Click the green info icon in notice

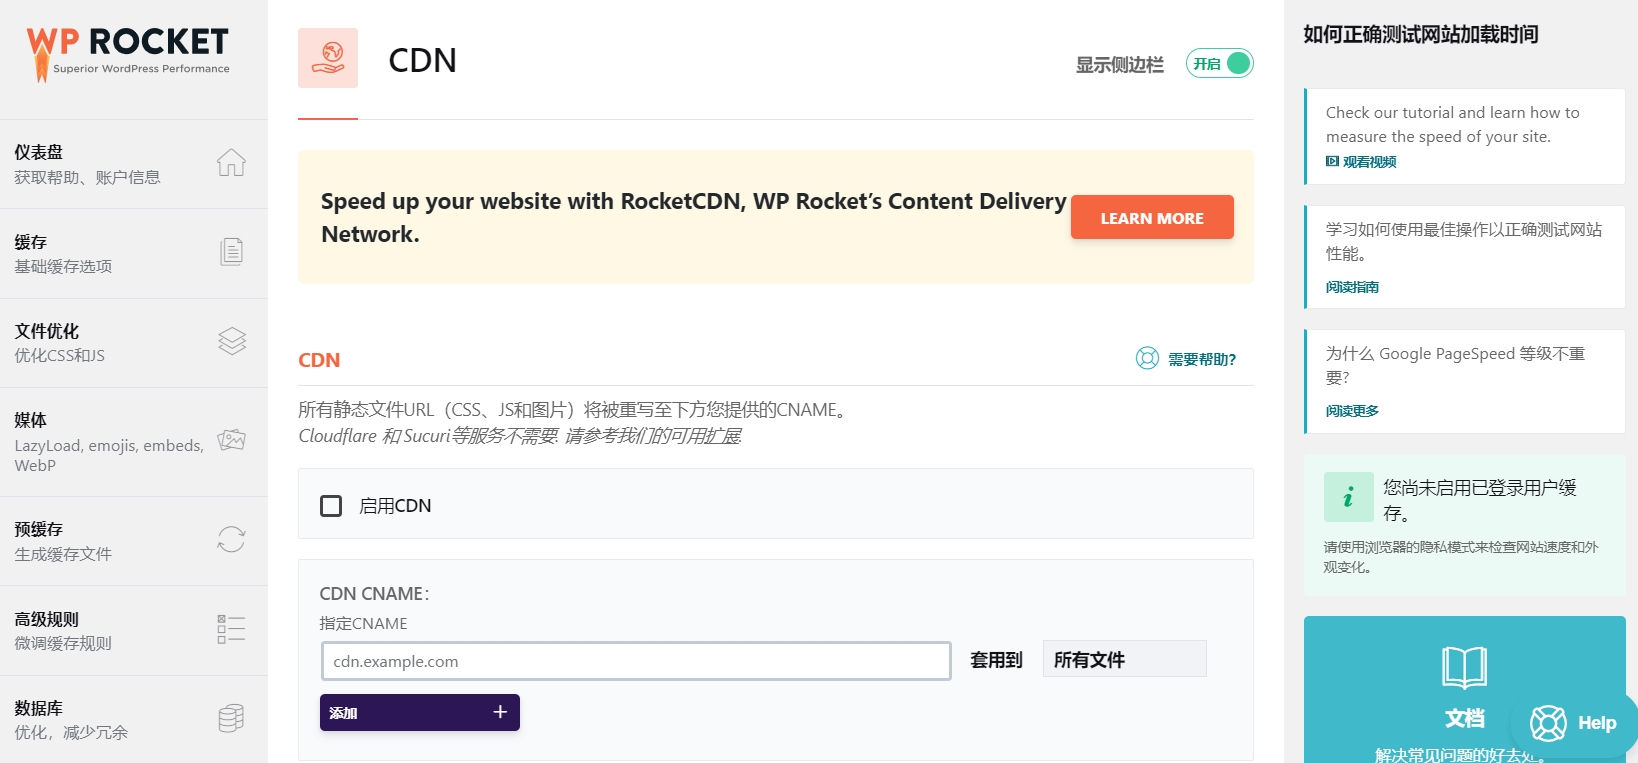pyautogui.click(x=1348, y=497)
